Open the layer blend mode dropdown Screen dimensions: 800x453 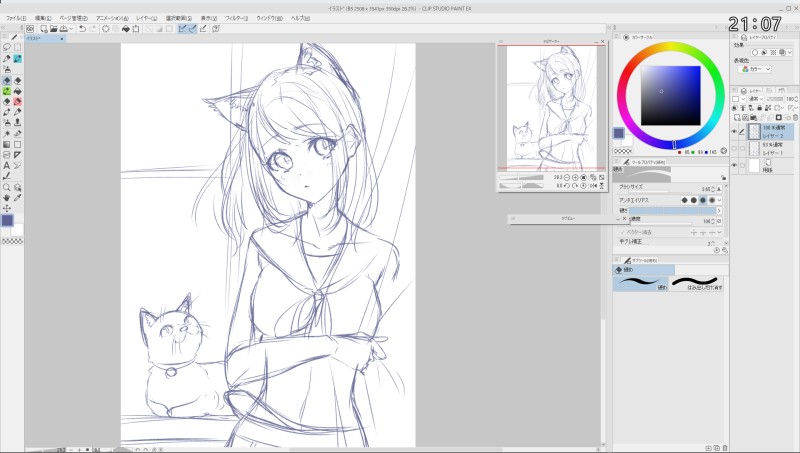click(755, 99)
